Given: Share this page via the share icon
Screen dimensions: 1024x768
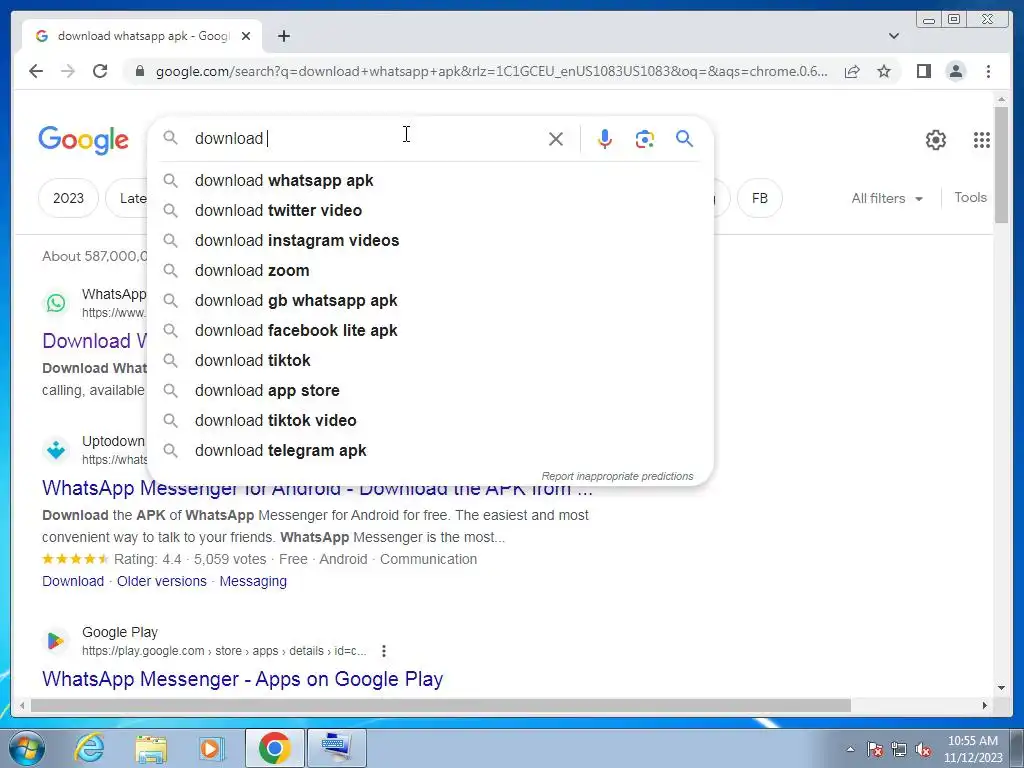Looking at the screenshot, I should click(x=852, y=71).
